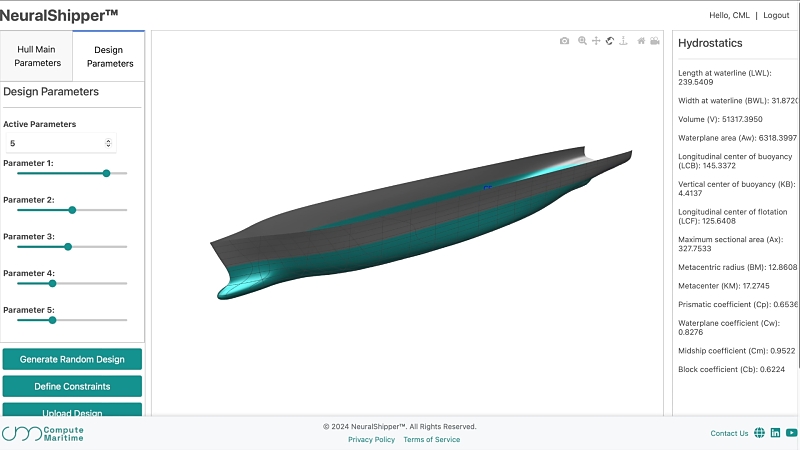Click the Contact Us link
This screenshot has width=800, height=450.
coord(729,433)
